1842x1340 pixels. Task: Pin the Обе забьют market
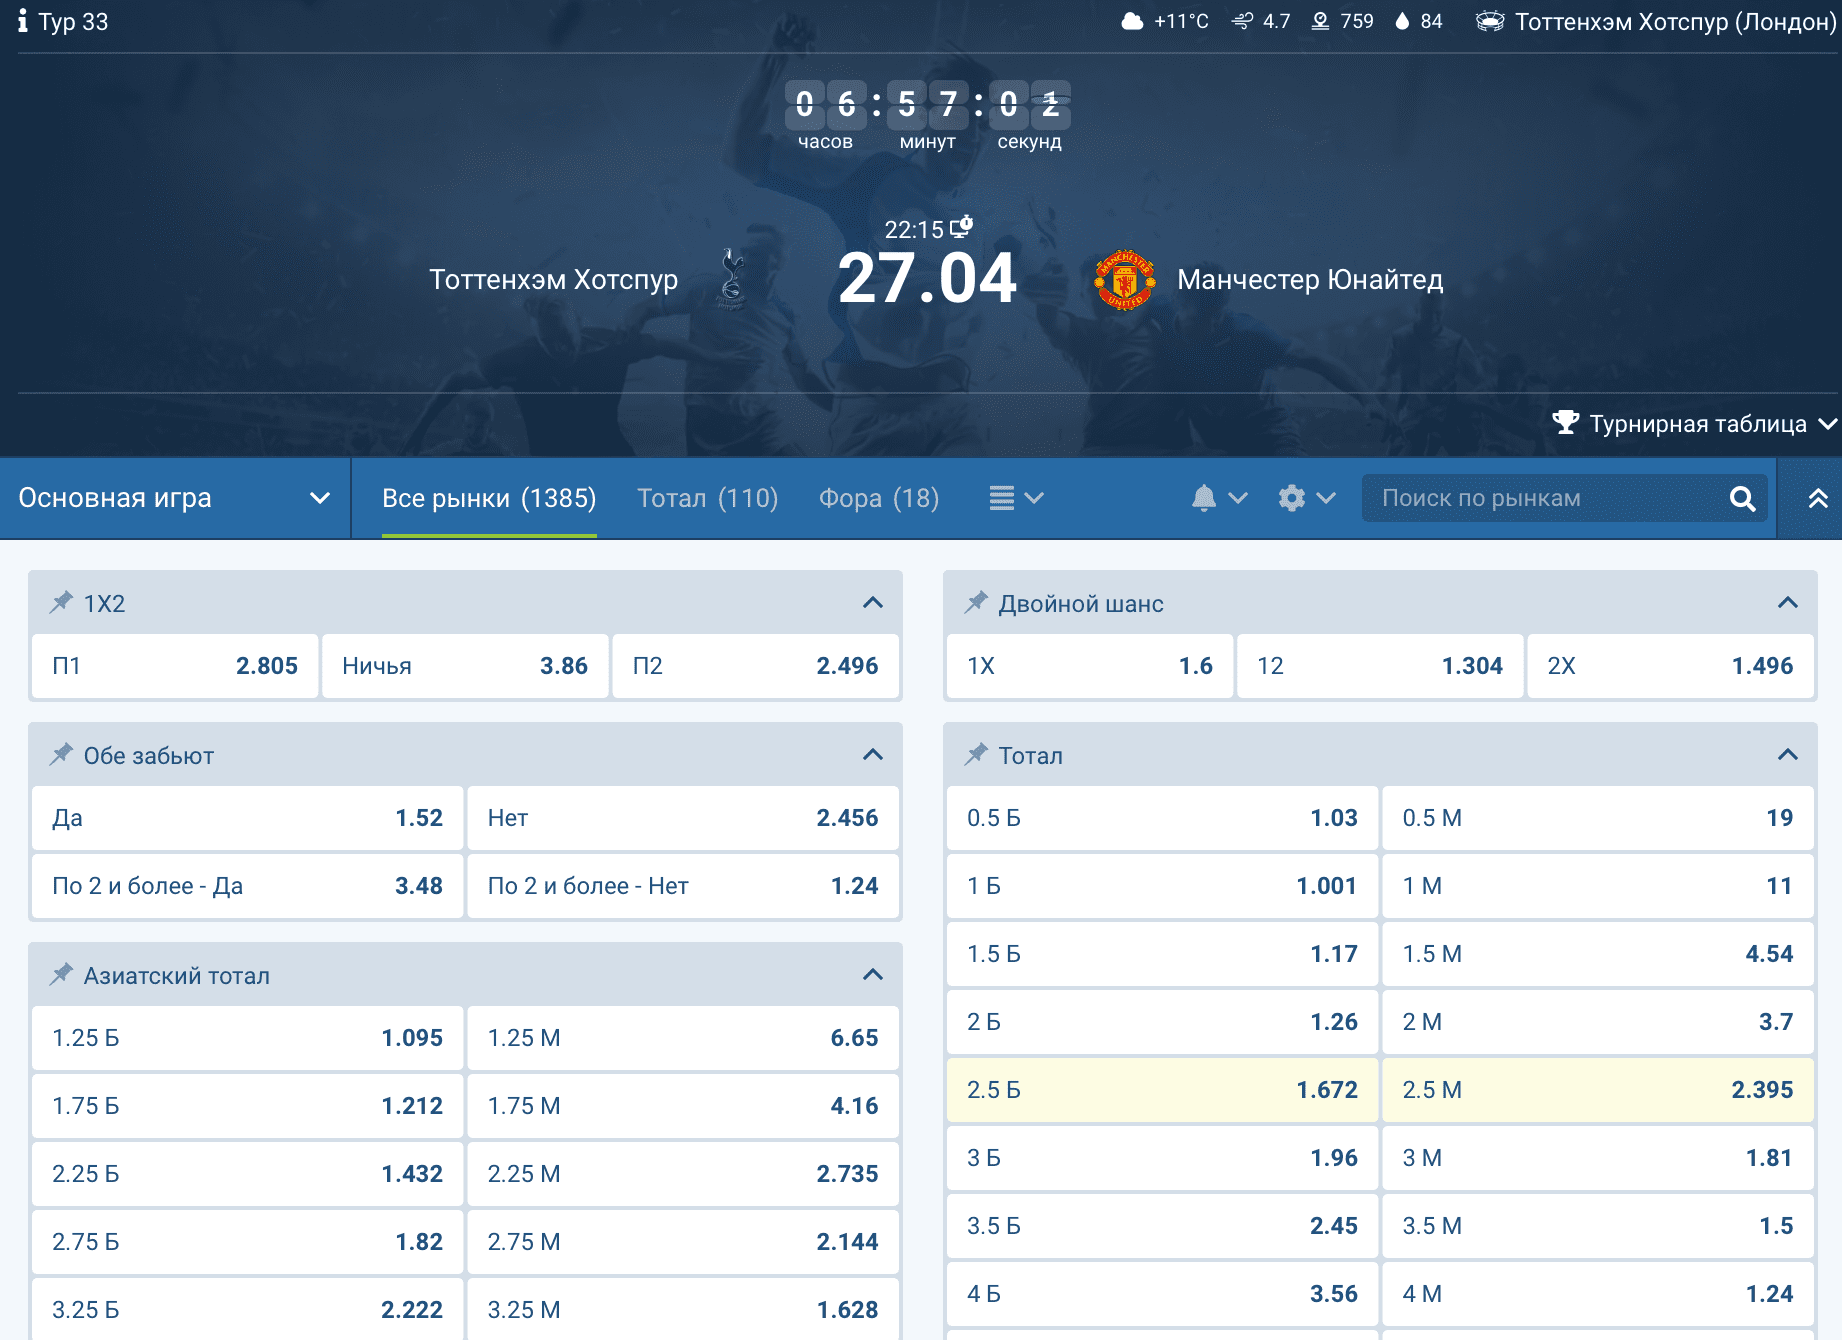(61, 754)
